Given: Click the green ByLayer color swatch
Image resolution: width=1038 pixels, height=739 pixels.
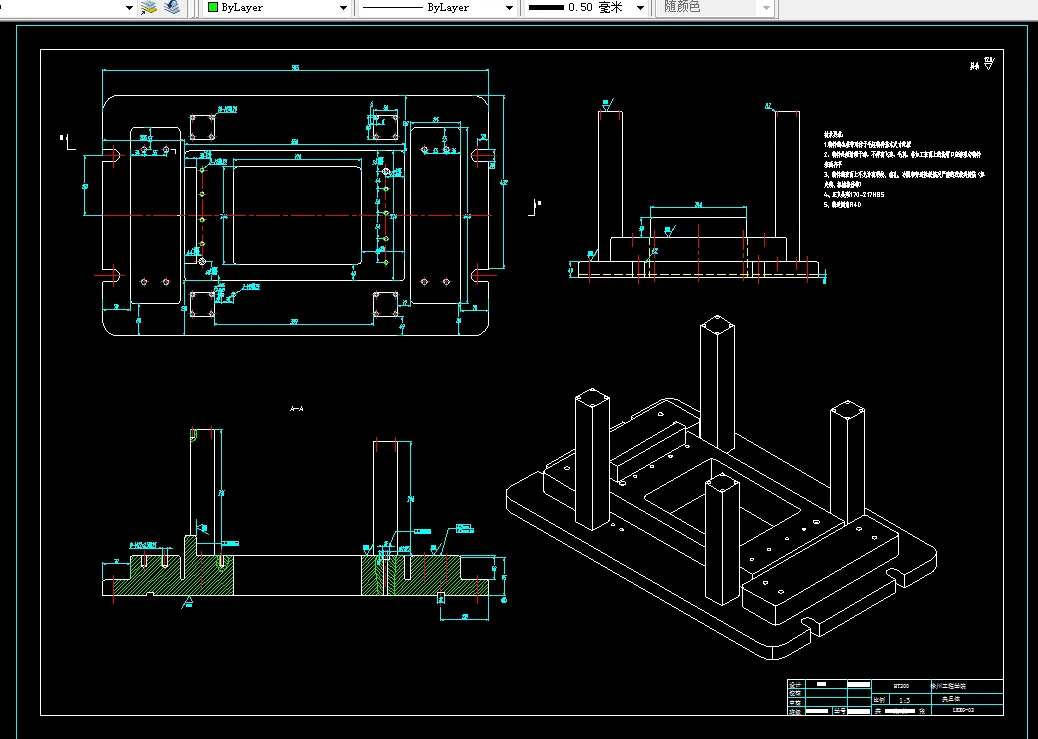Looking at the screenshot, I should click(x=213, y=8).
